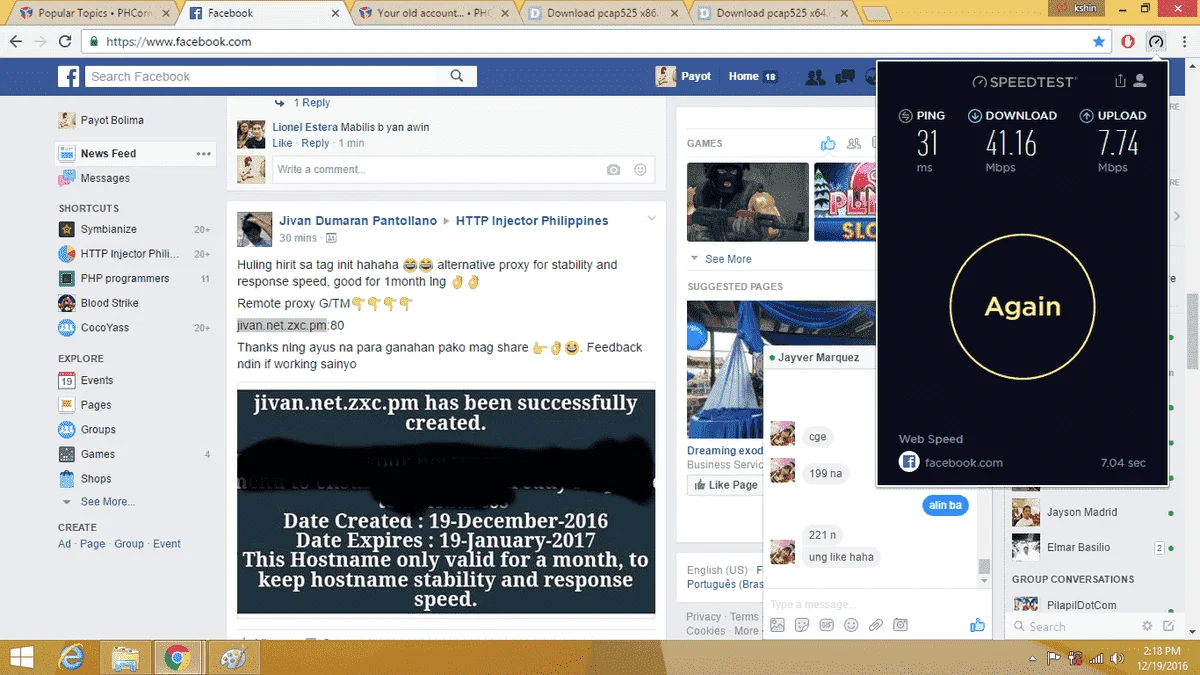Image resolution: width=1200 pixels, height=675 pixels.
Task: Open the Payot profile link in header
Action: pos(684,76)
